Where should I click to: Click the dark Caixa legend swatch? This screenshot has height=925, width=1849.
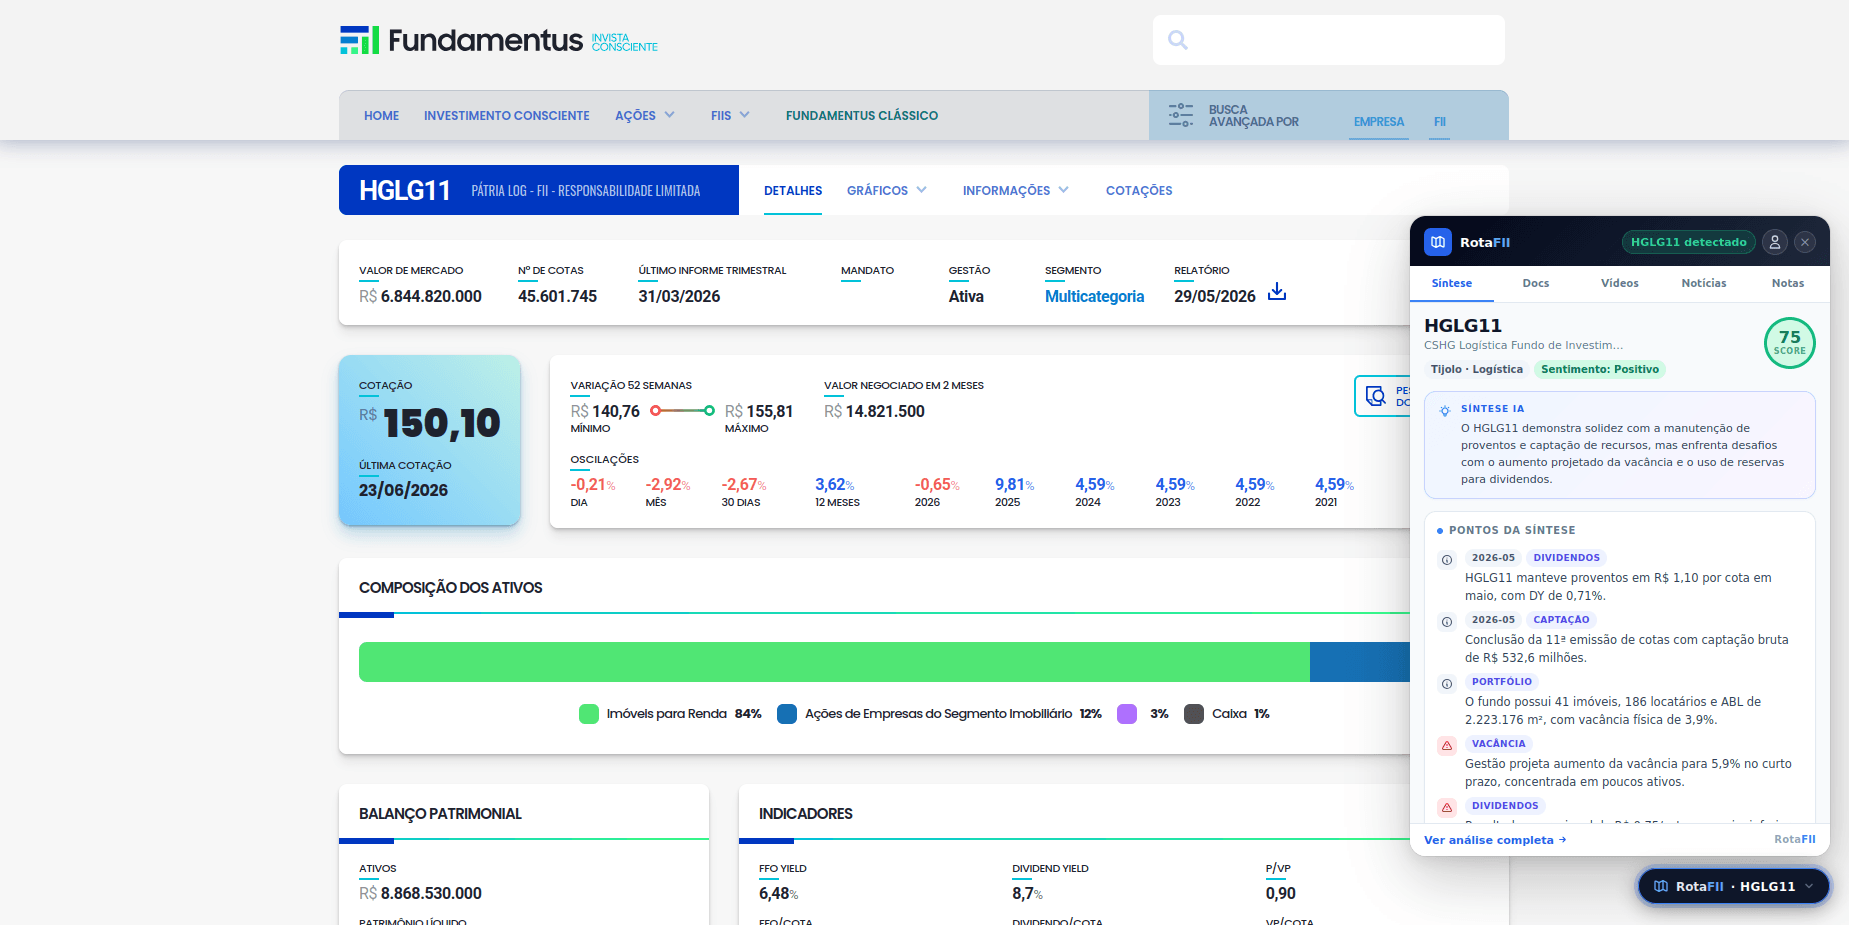[x=1194, y=714]
